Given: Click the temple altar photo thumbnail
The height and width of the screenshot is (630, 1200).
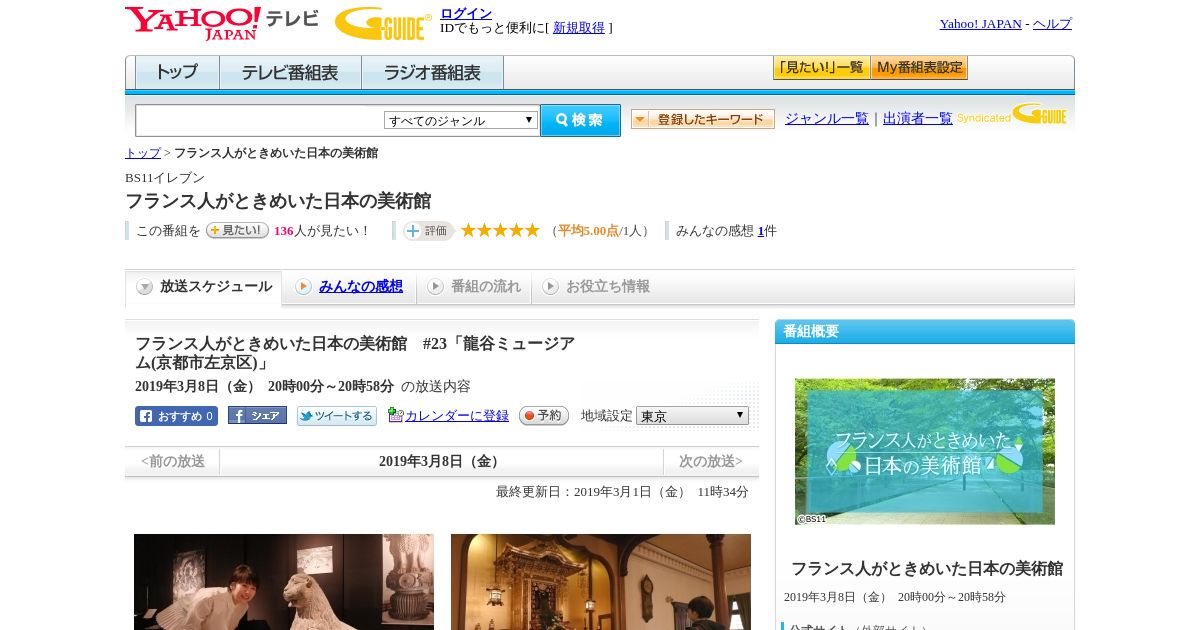Looking at the screenshot, I should point(601,582).
